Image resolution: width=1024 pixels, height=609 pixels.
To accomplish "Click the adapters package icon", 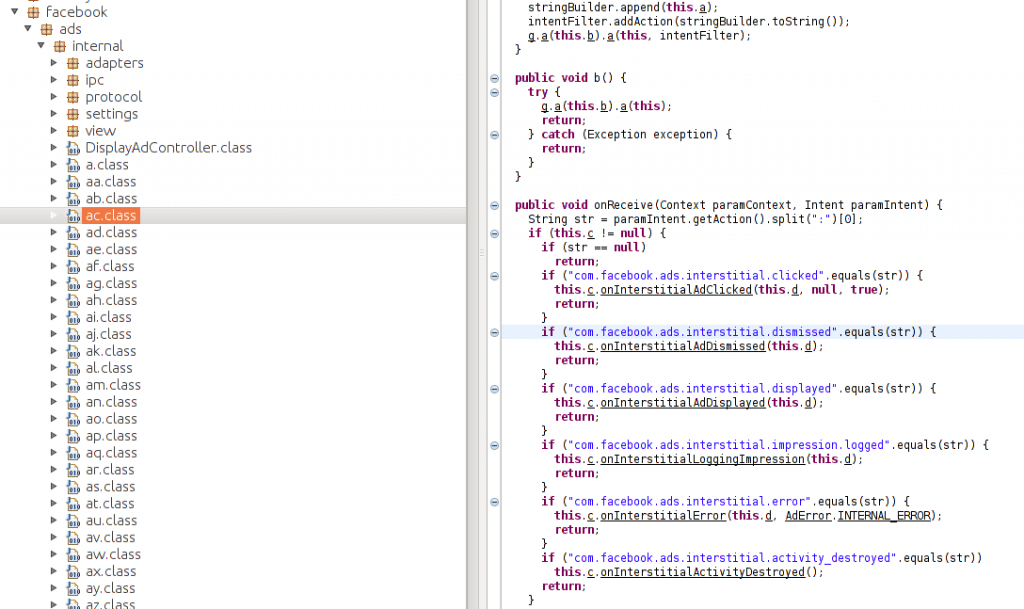I will (x=73, y=63).
